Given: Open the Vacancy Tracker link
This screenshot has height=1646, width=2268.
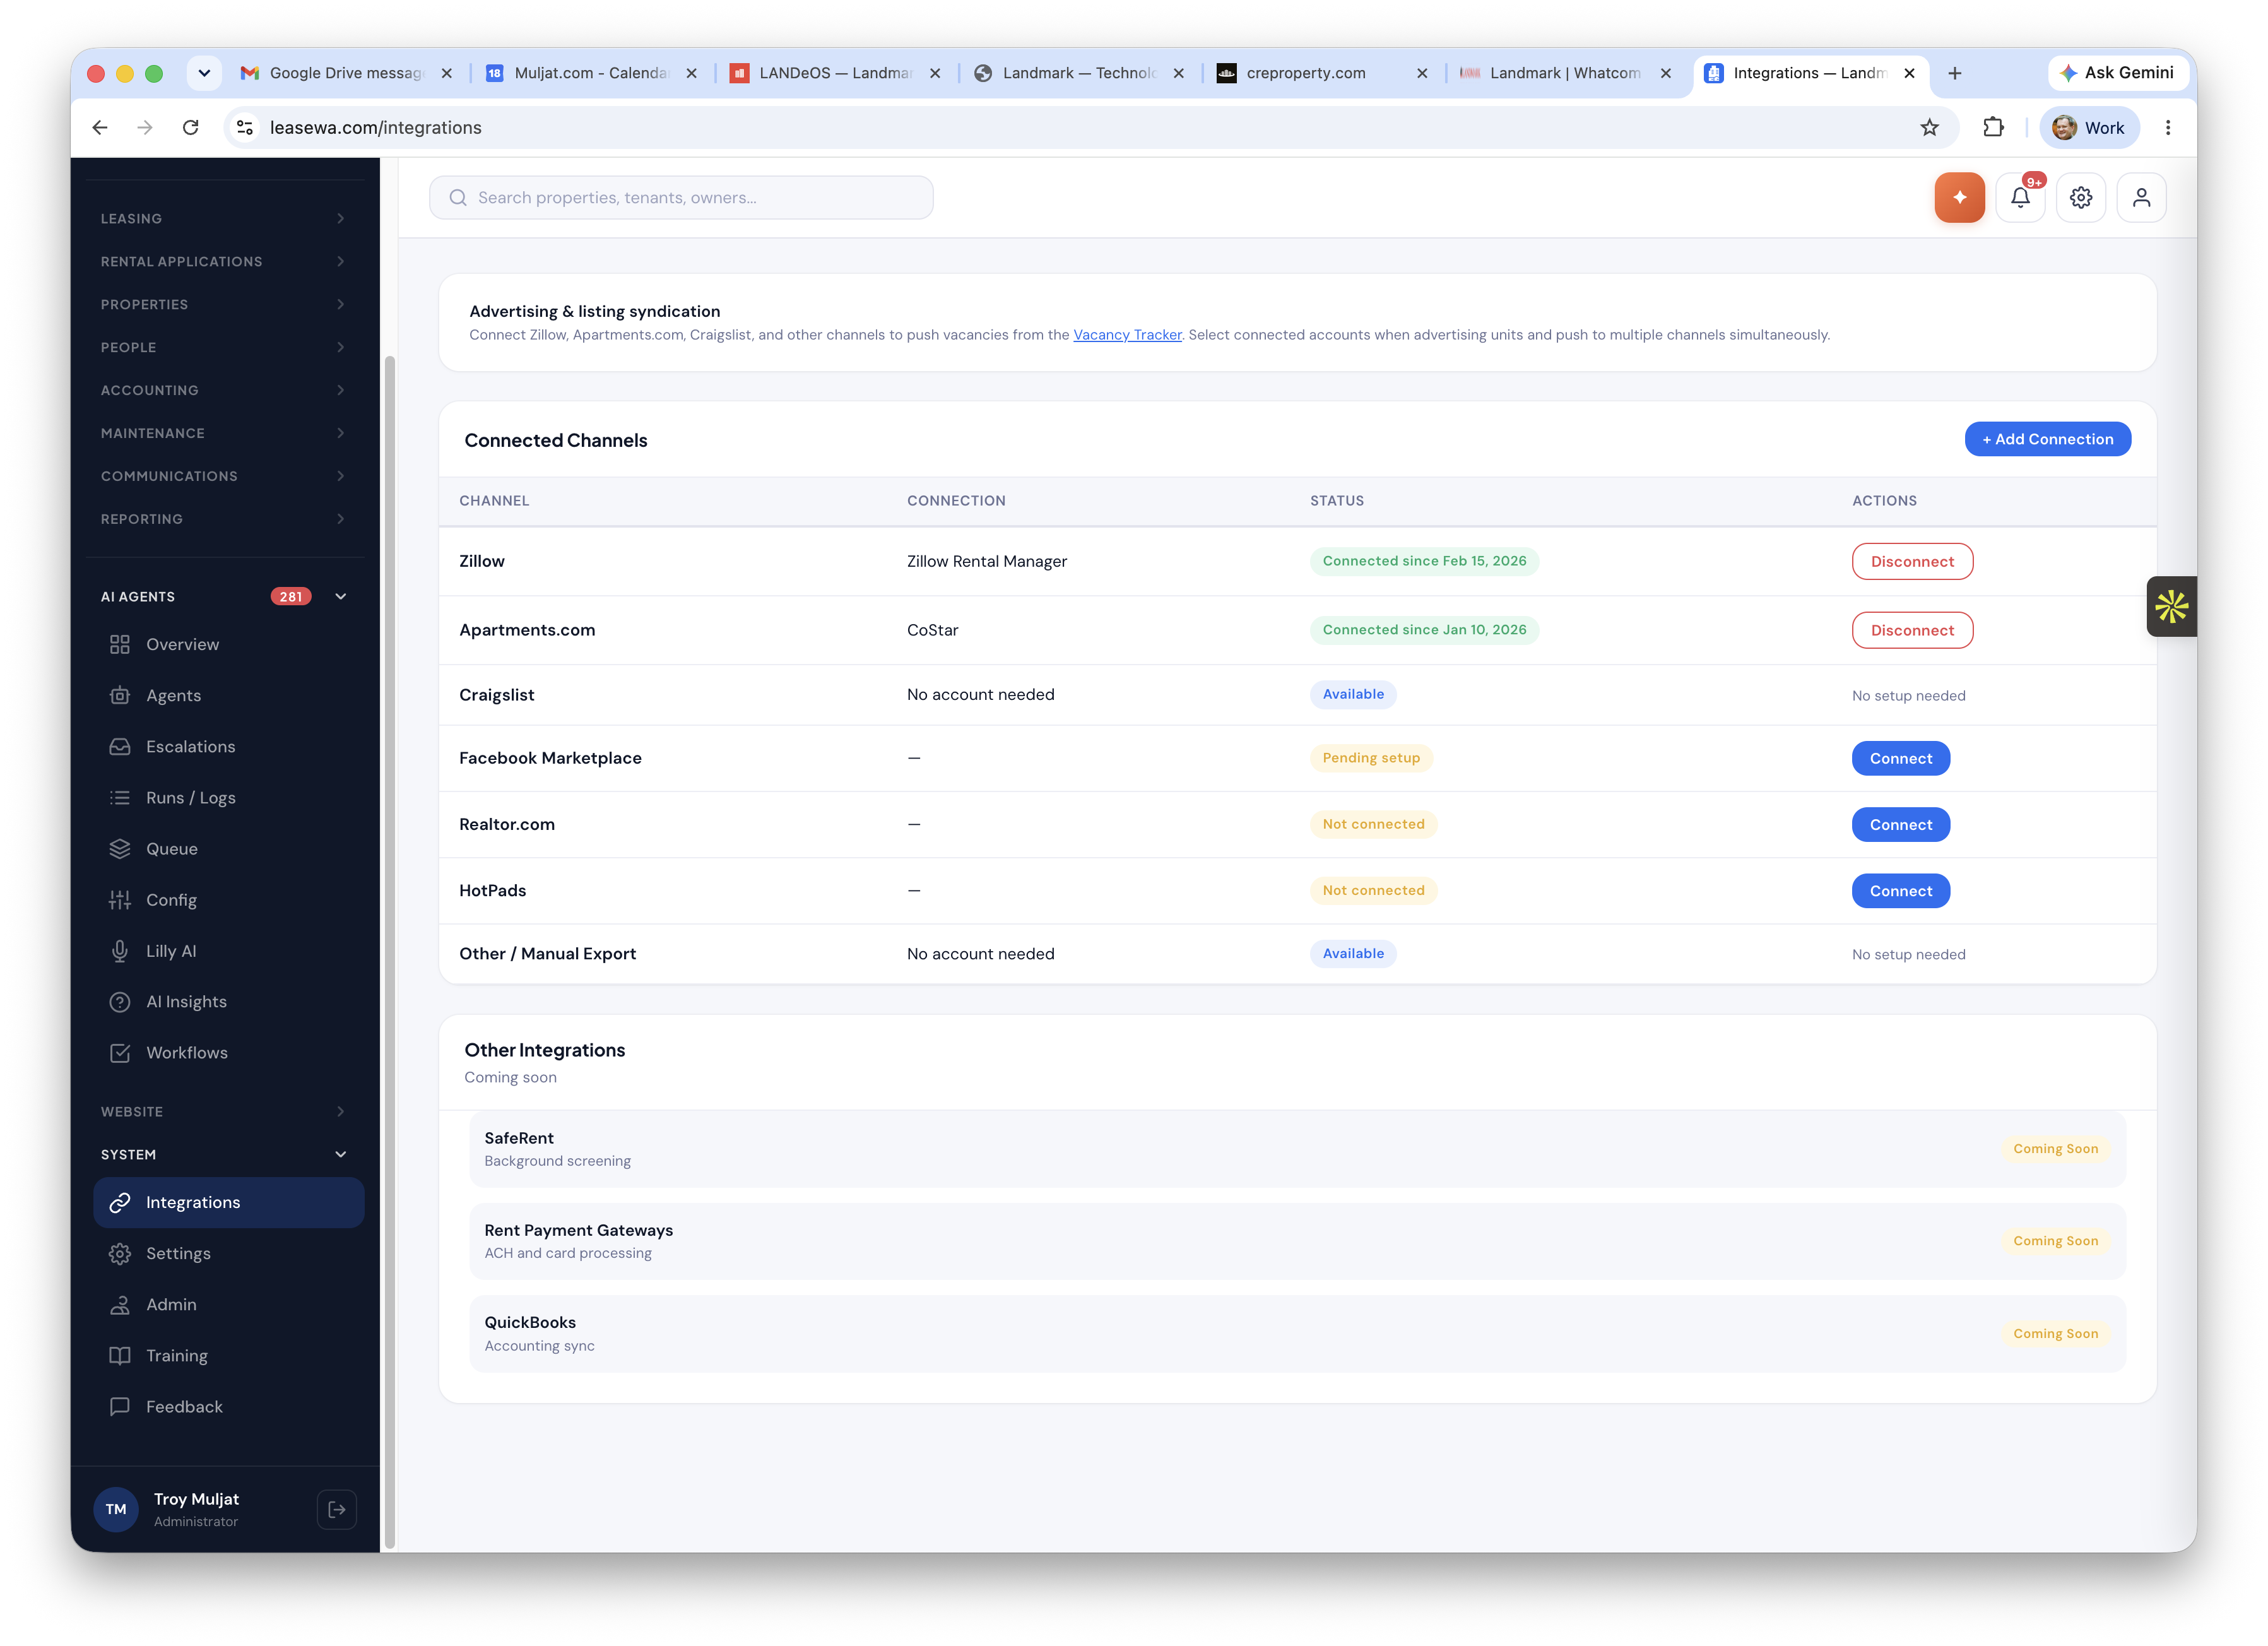Looking at the screenshot, I should click(1127, 335).
